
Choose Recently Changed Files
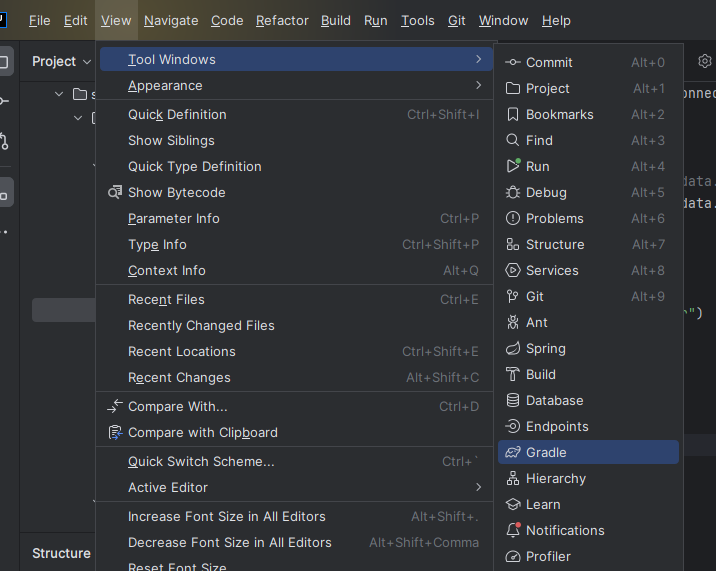click(x=296, y=326)
